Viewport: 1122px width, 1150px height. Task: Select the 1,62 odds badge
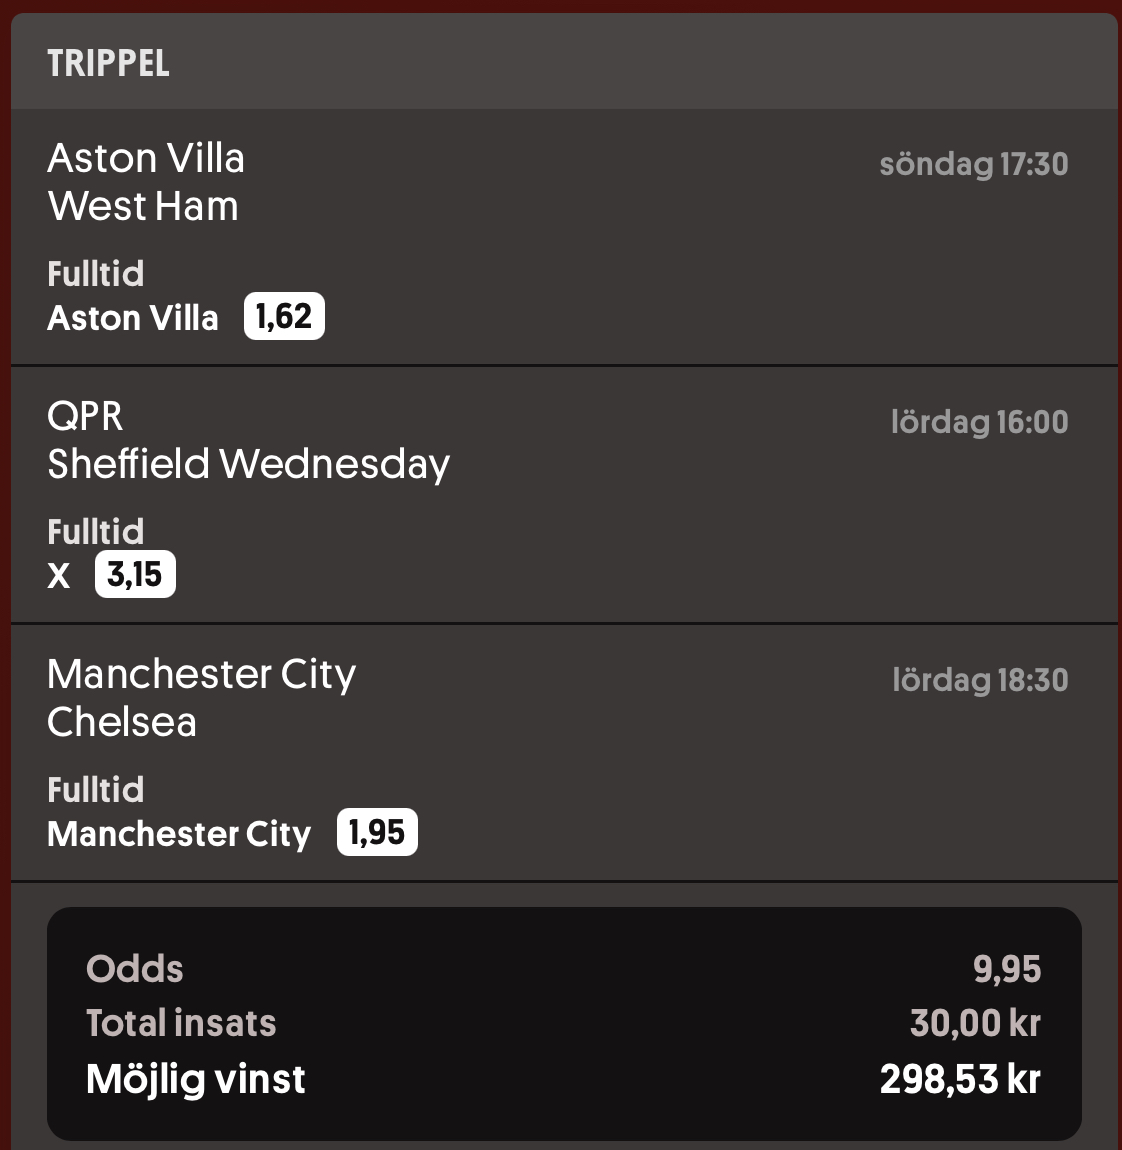coord(285,316)
